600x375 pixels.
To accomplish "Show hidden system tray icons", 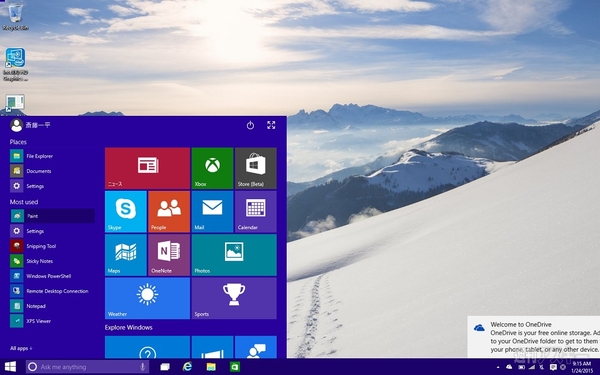I will (498, 367).
